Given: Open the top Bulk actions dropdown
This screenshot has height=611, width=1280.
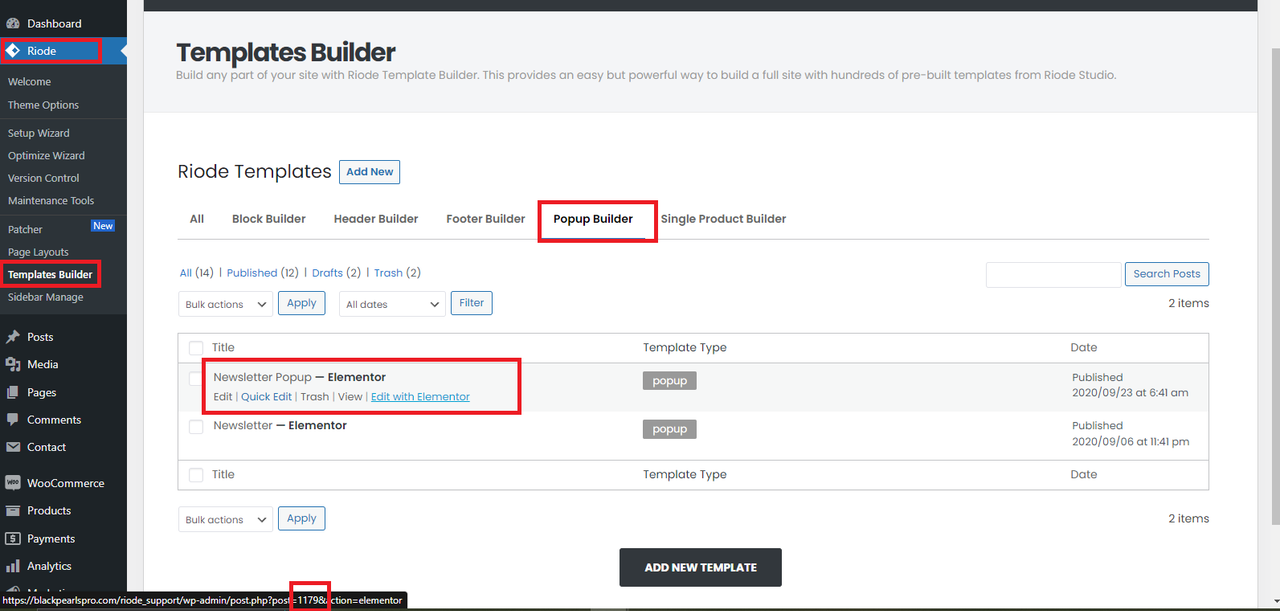Looking at the screenshot, I should [225, 304].
